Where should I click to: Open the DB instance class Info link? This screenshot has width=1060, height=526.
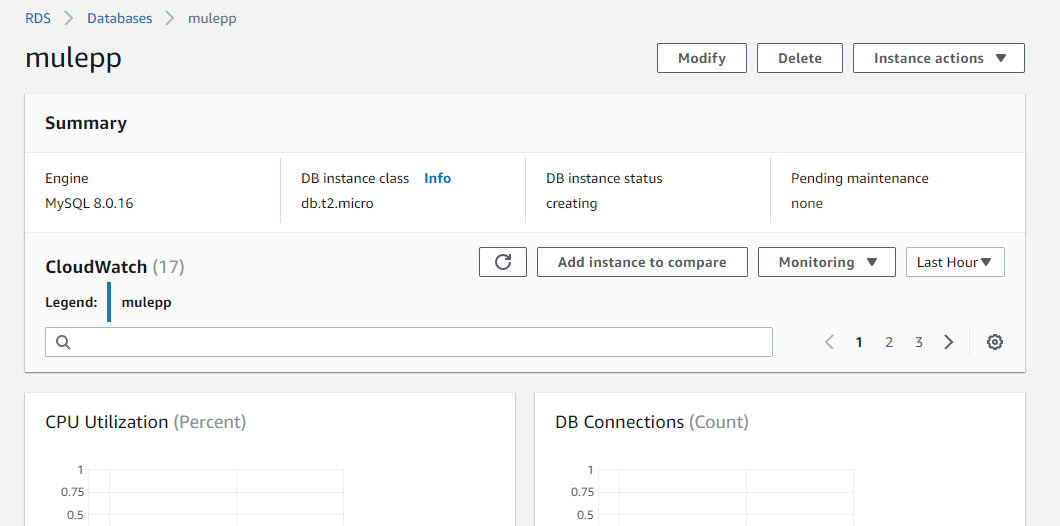(x=437, y=178)
